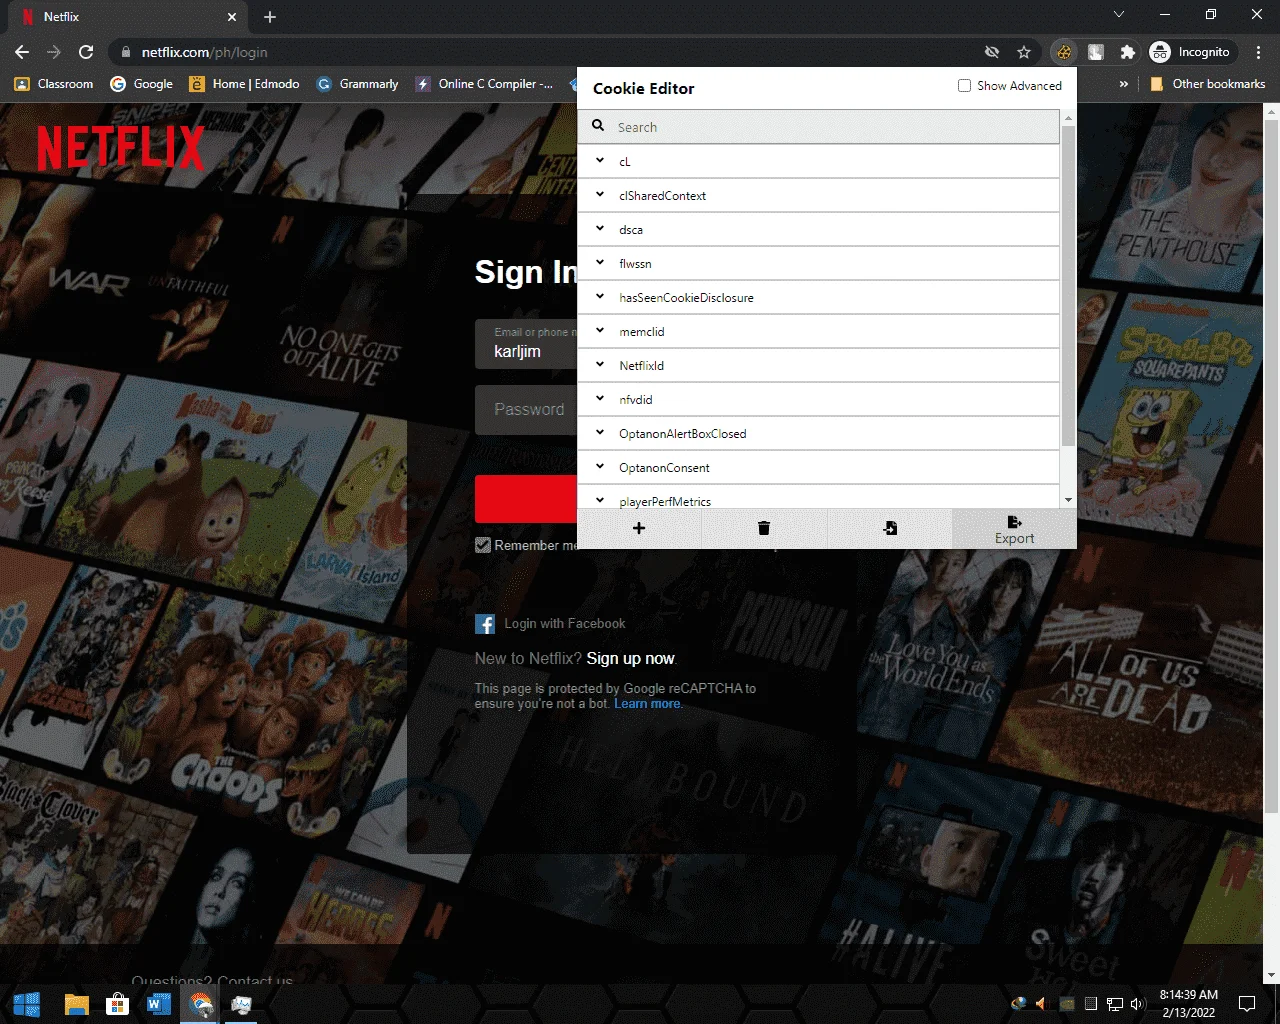
Task: Open File Explorer from taskbar
Action: tap(76, 1004)
